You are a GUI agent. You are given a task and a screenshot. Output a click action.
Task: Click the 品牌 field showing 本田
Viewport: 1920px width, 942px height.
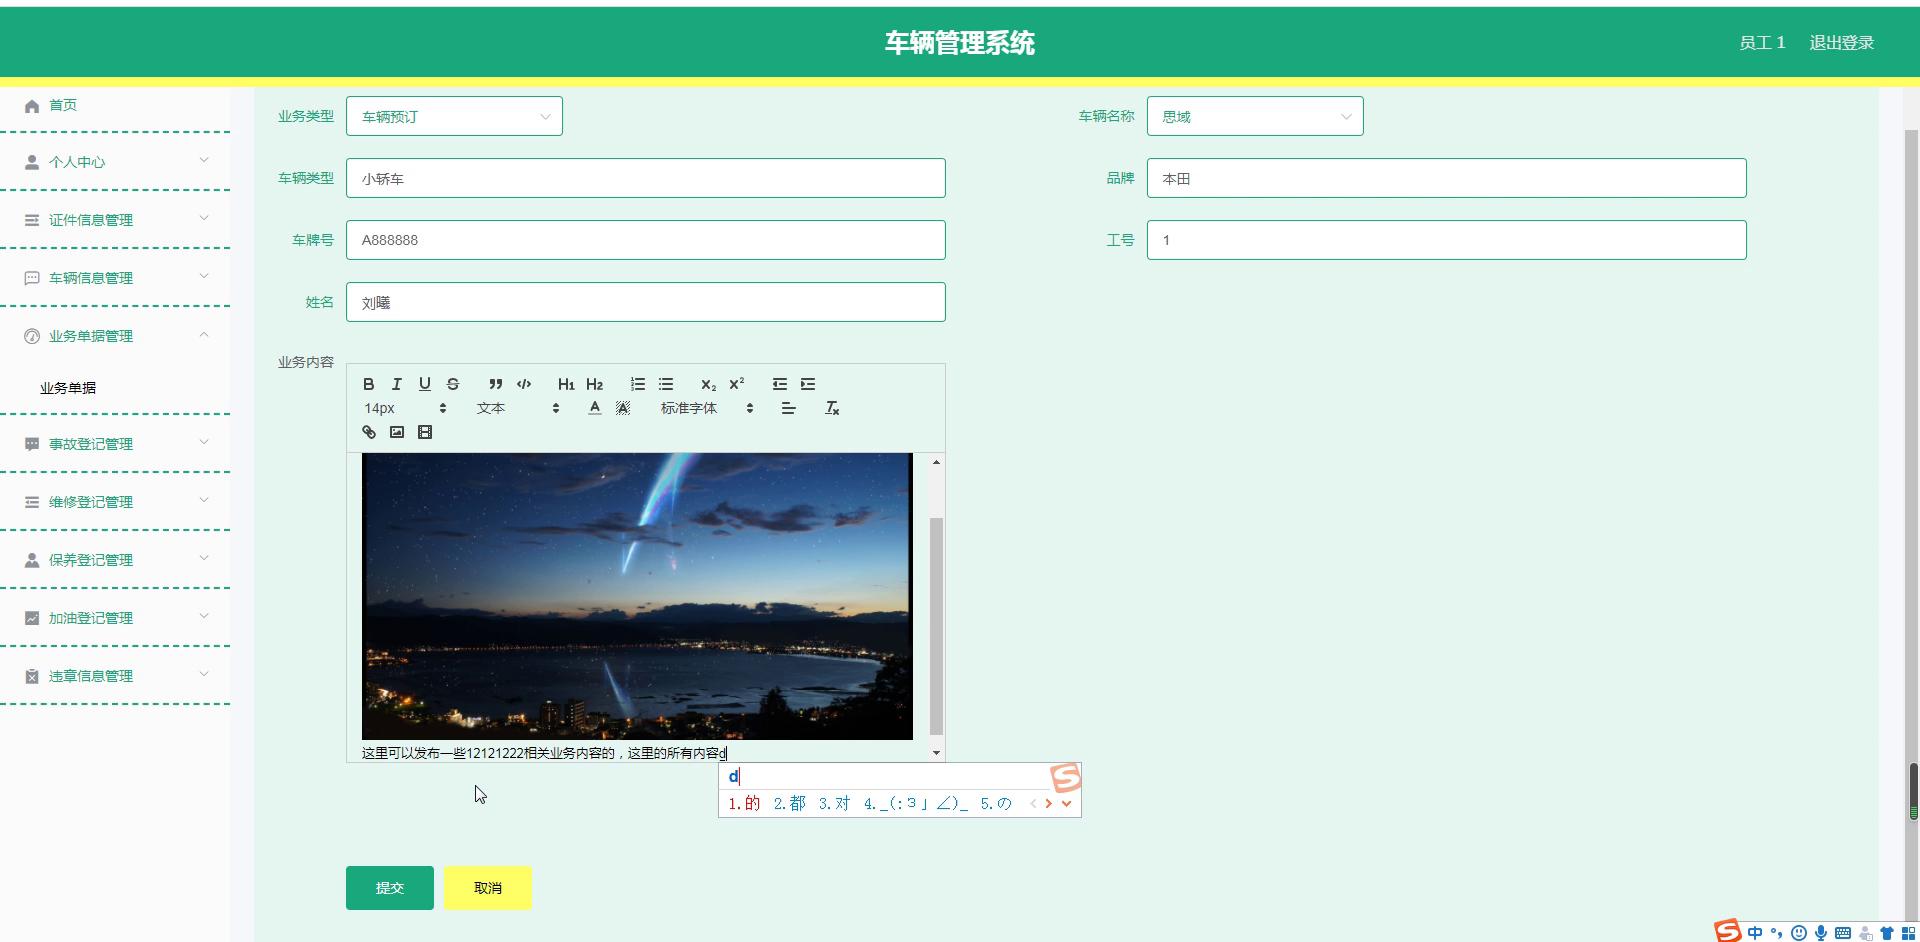click(x=1447, y=178)
